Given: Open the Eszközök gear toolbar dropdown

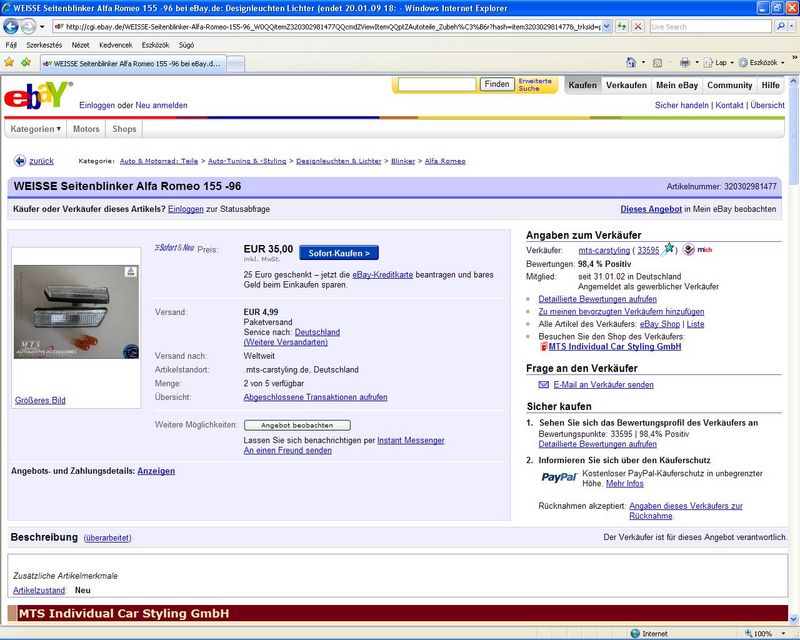Looking at the screenshot, I should point(762,63).
